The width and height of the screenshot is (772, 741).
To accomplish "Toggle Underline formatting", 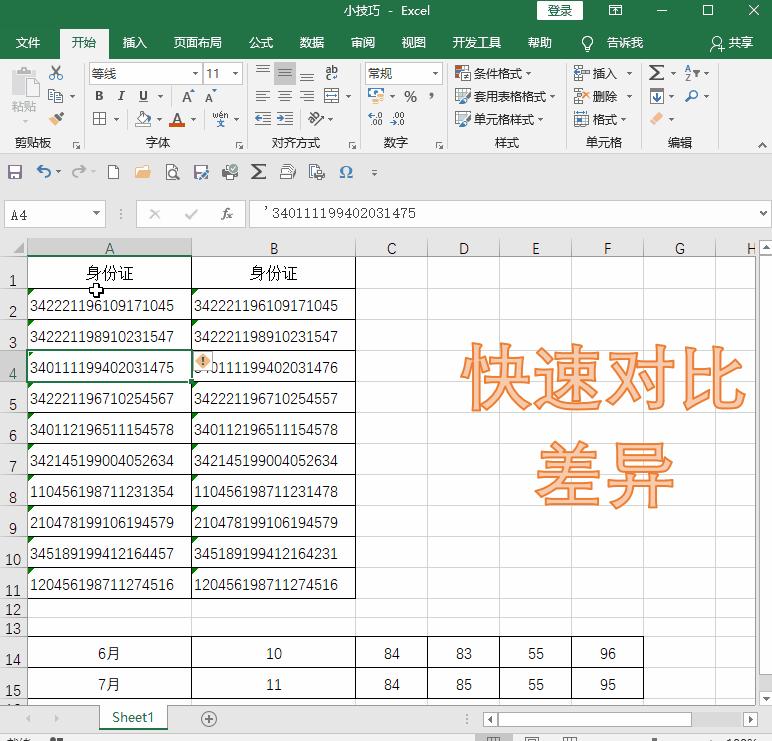I will point(143,96).
